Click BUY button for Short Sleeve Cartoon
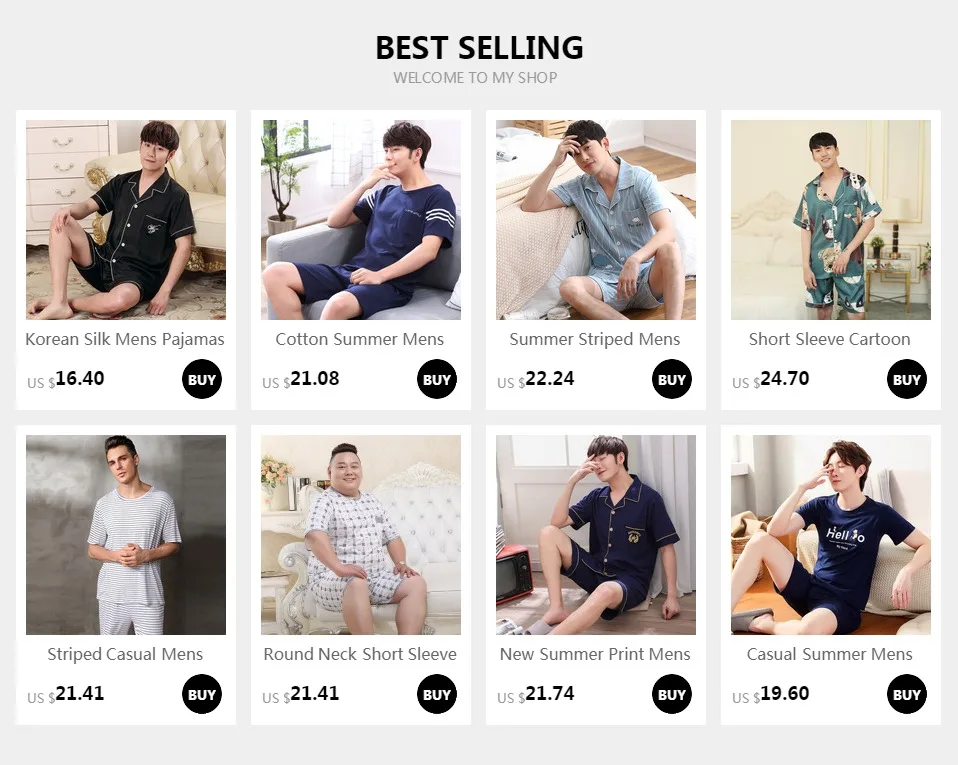 tap(907, 379)
